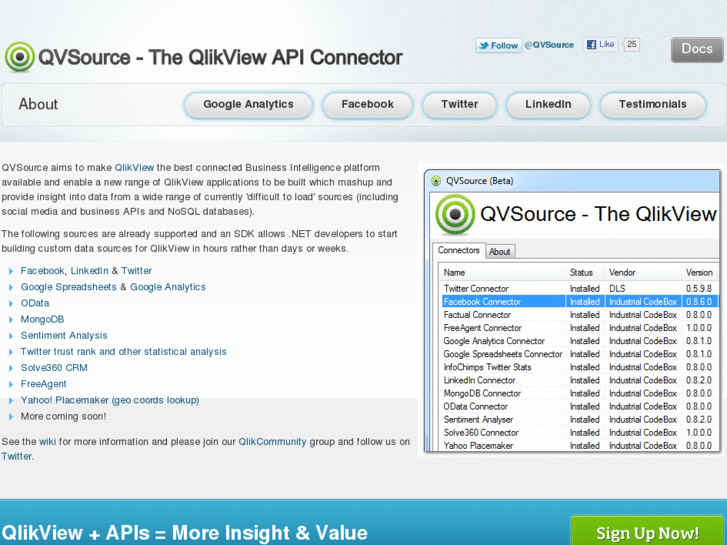This screenshot has width=727, height=545.
Task: Open Yahoo! Placemaker geo coords lookup link
Action: (110, 400)
